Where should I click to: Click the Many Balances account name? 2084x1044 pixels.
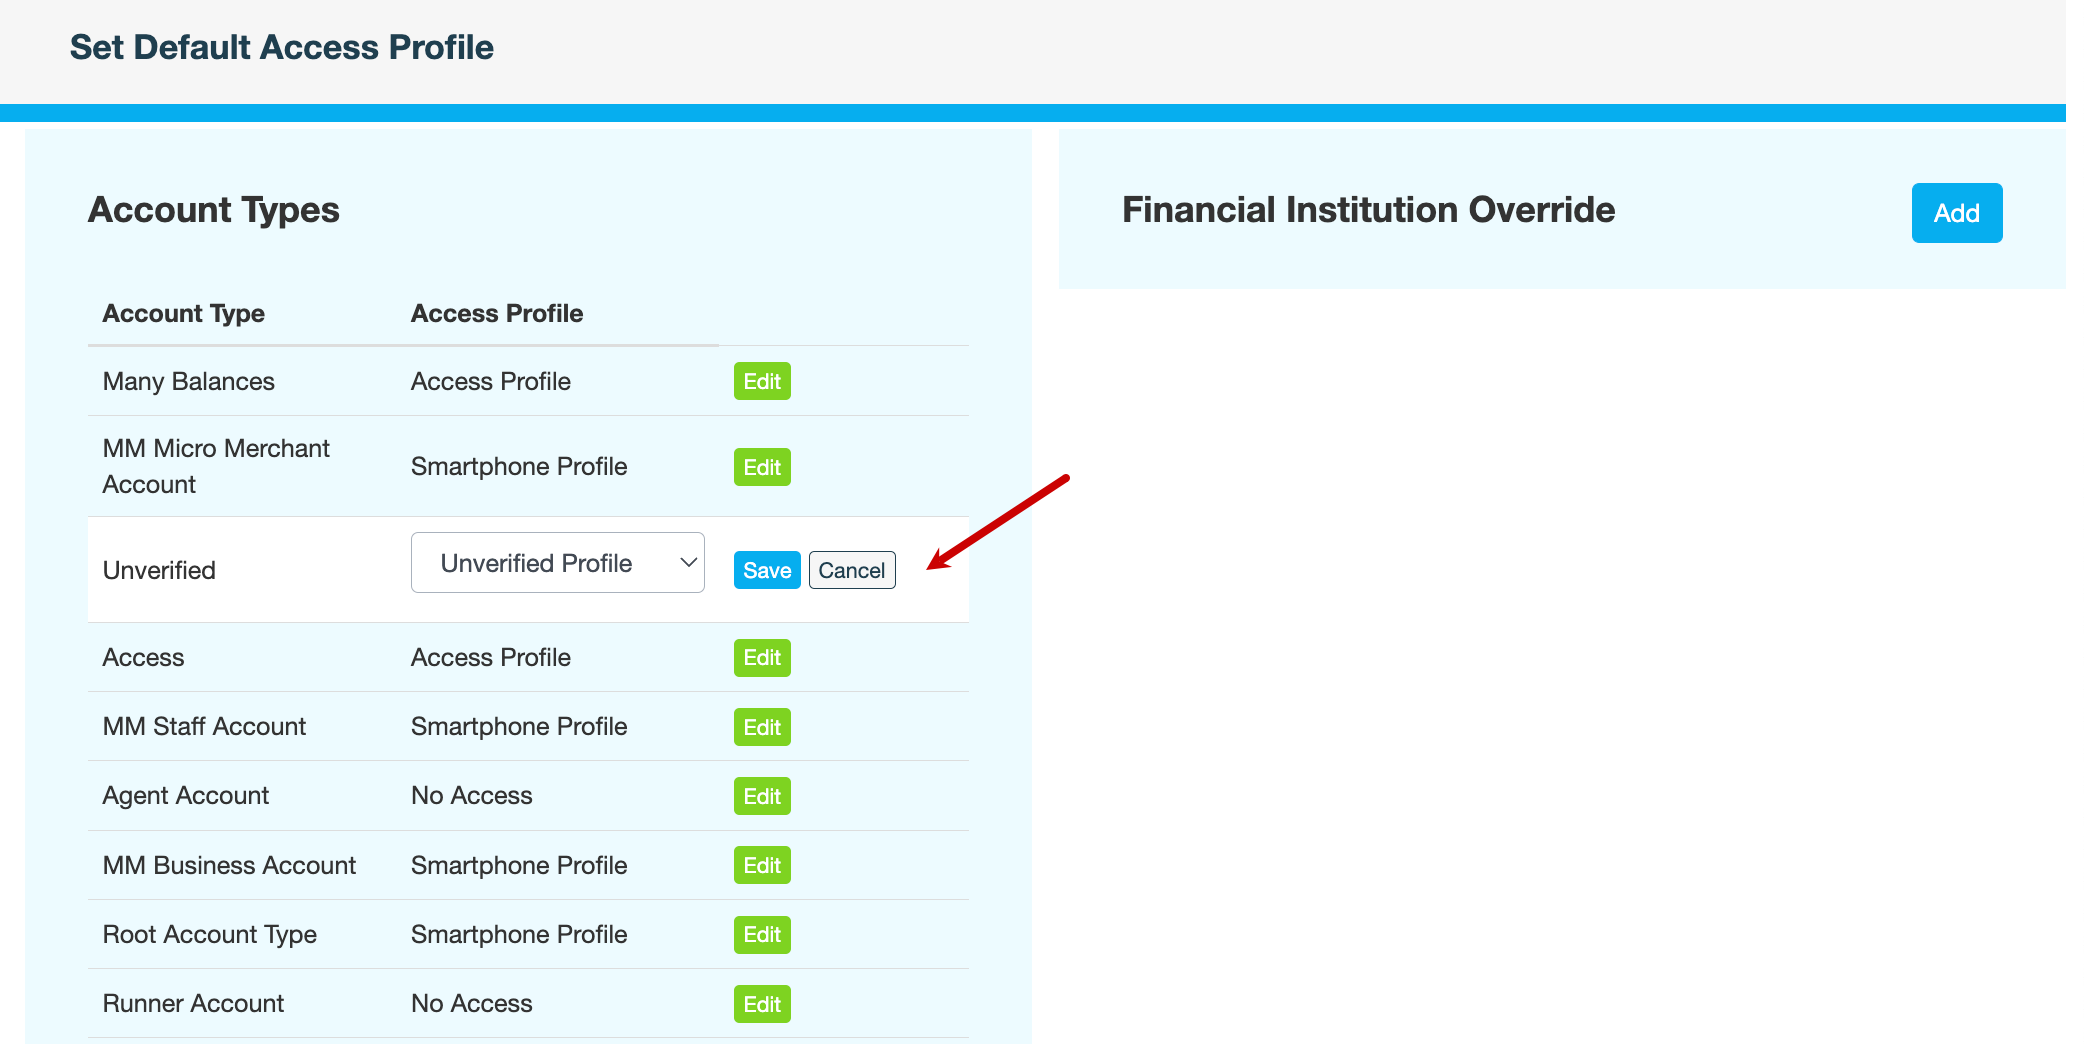[x=188, y=381]
